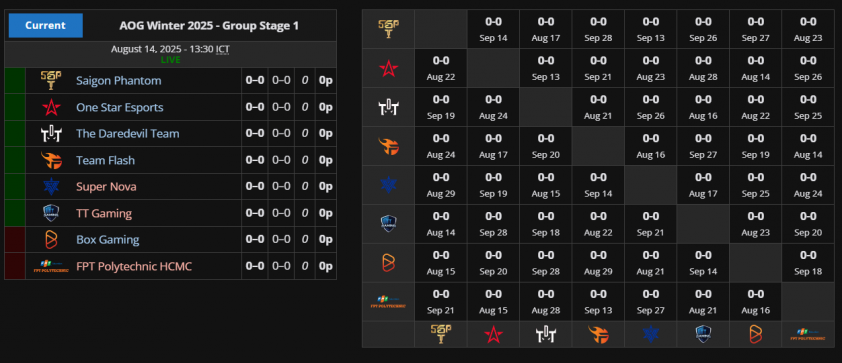Open the Box Gaming team link

(x=108, y=239)
